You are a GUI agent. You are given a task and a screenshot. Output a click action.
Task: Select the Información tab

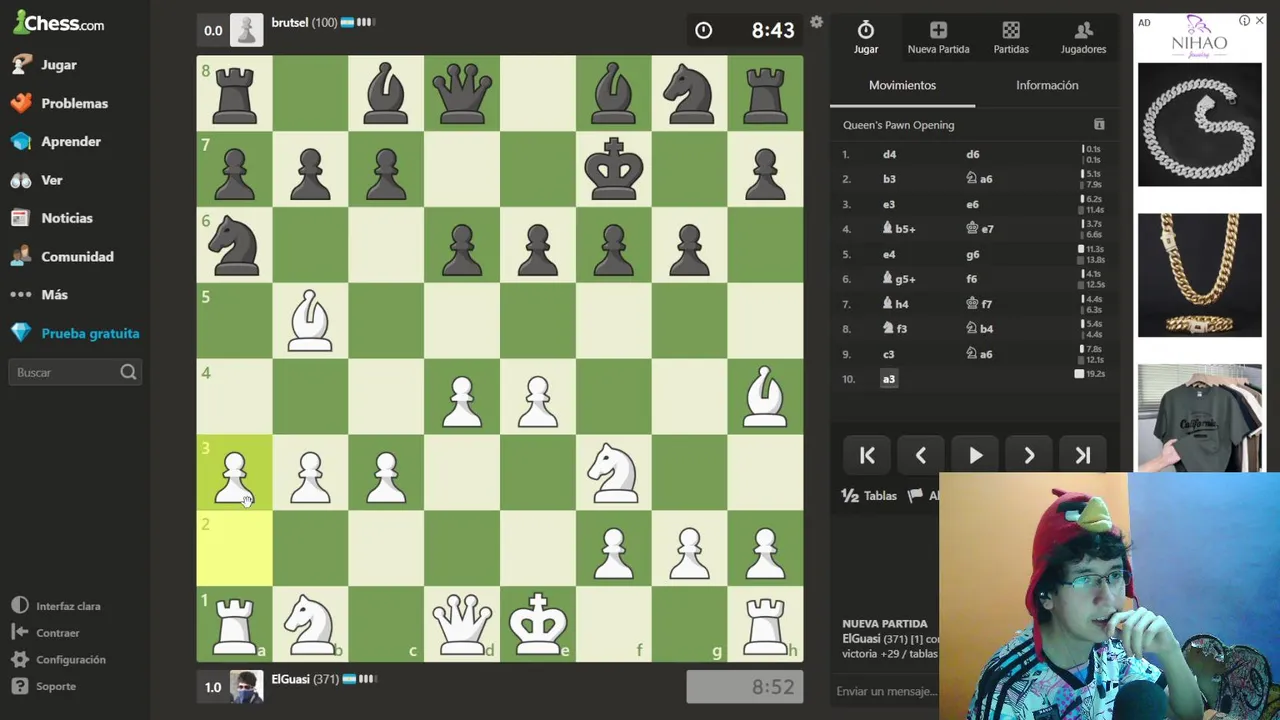click(1047, 86)
